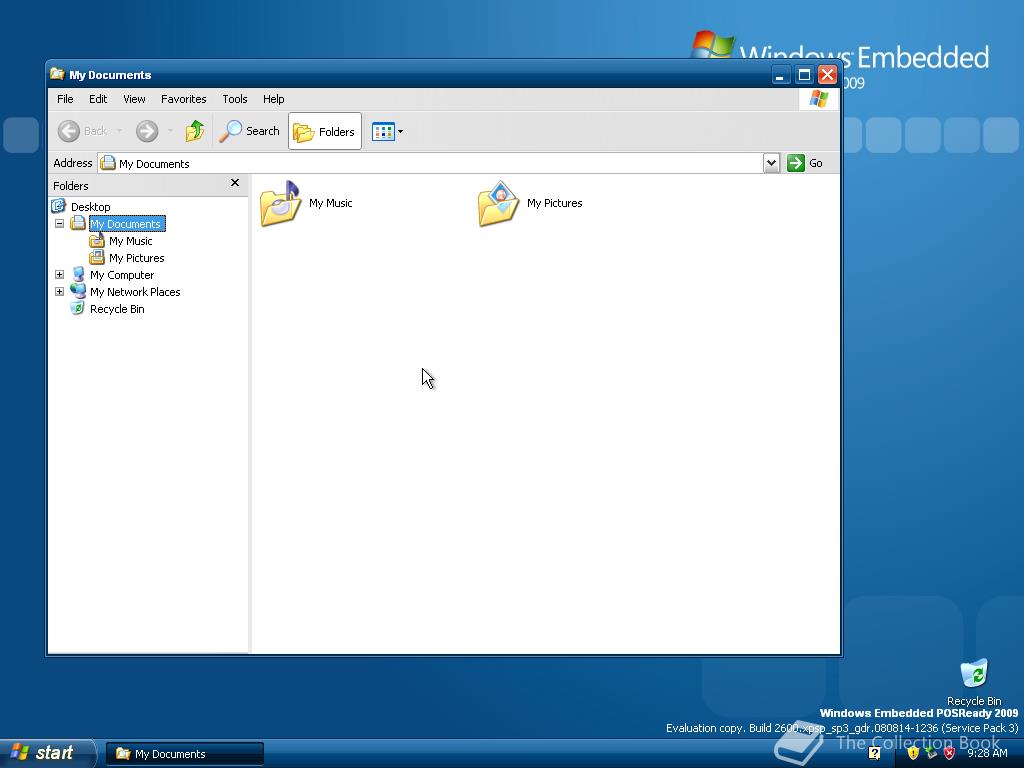The height and width of the screenshot is (768, 1024).
Task: Expand the Address bar dropdown
Action: click(771, 163)
